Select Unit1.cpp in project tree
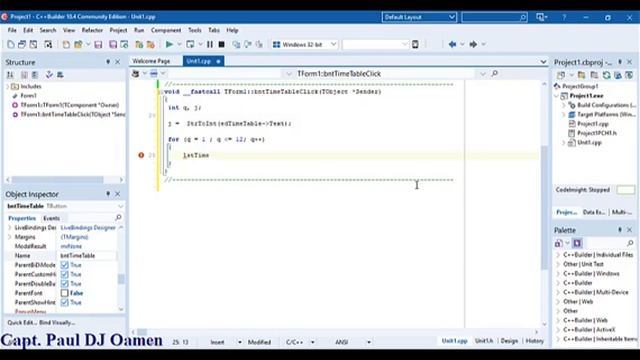This screenshot has width=640, height=360. pos(589,142)
